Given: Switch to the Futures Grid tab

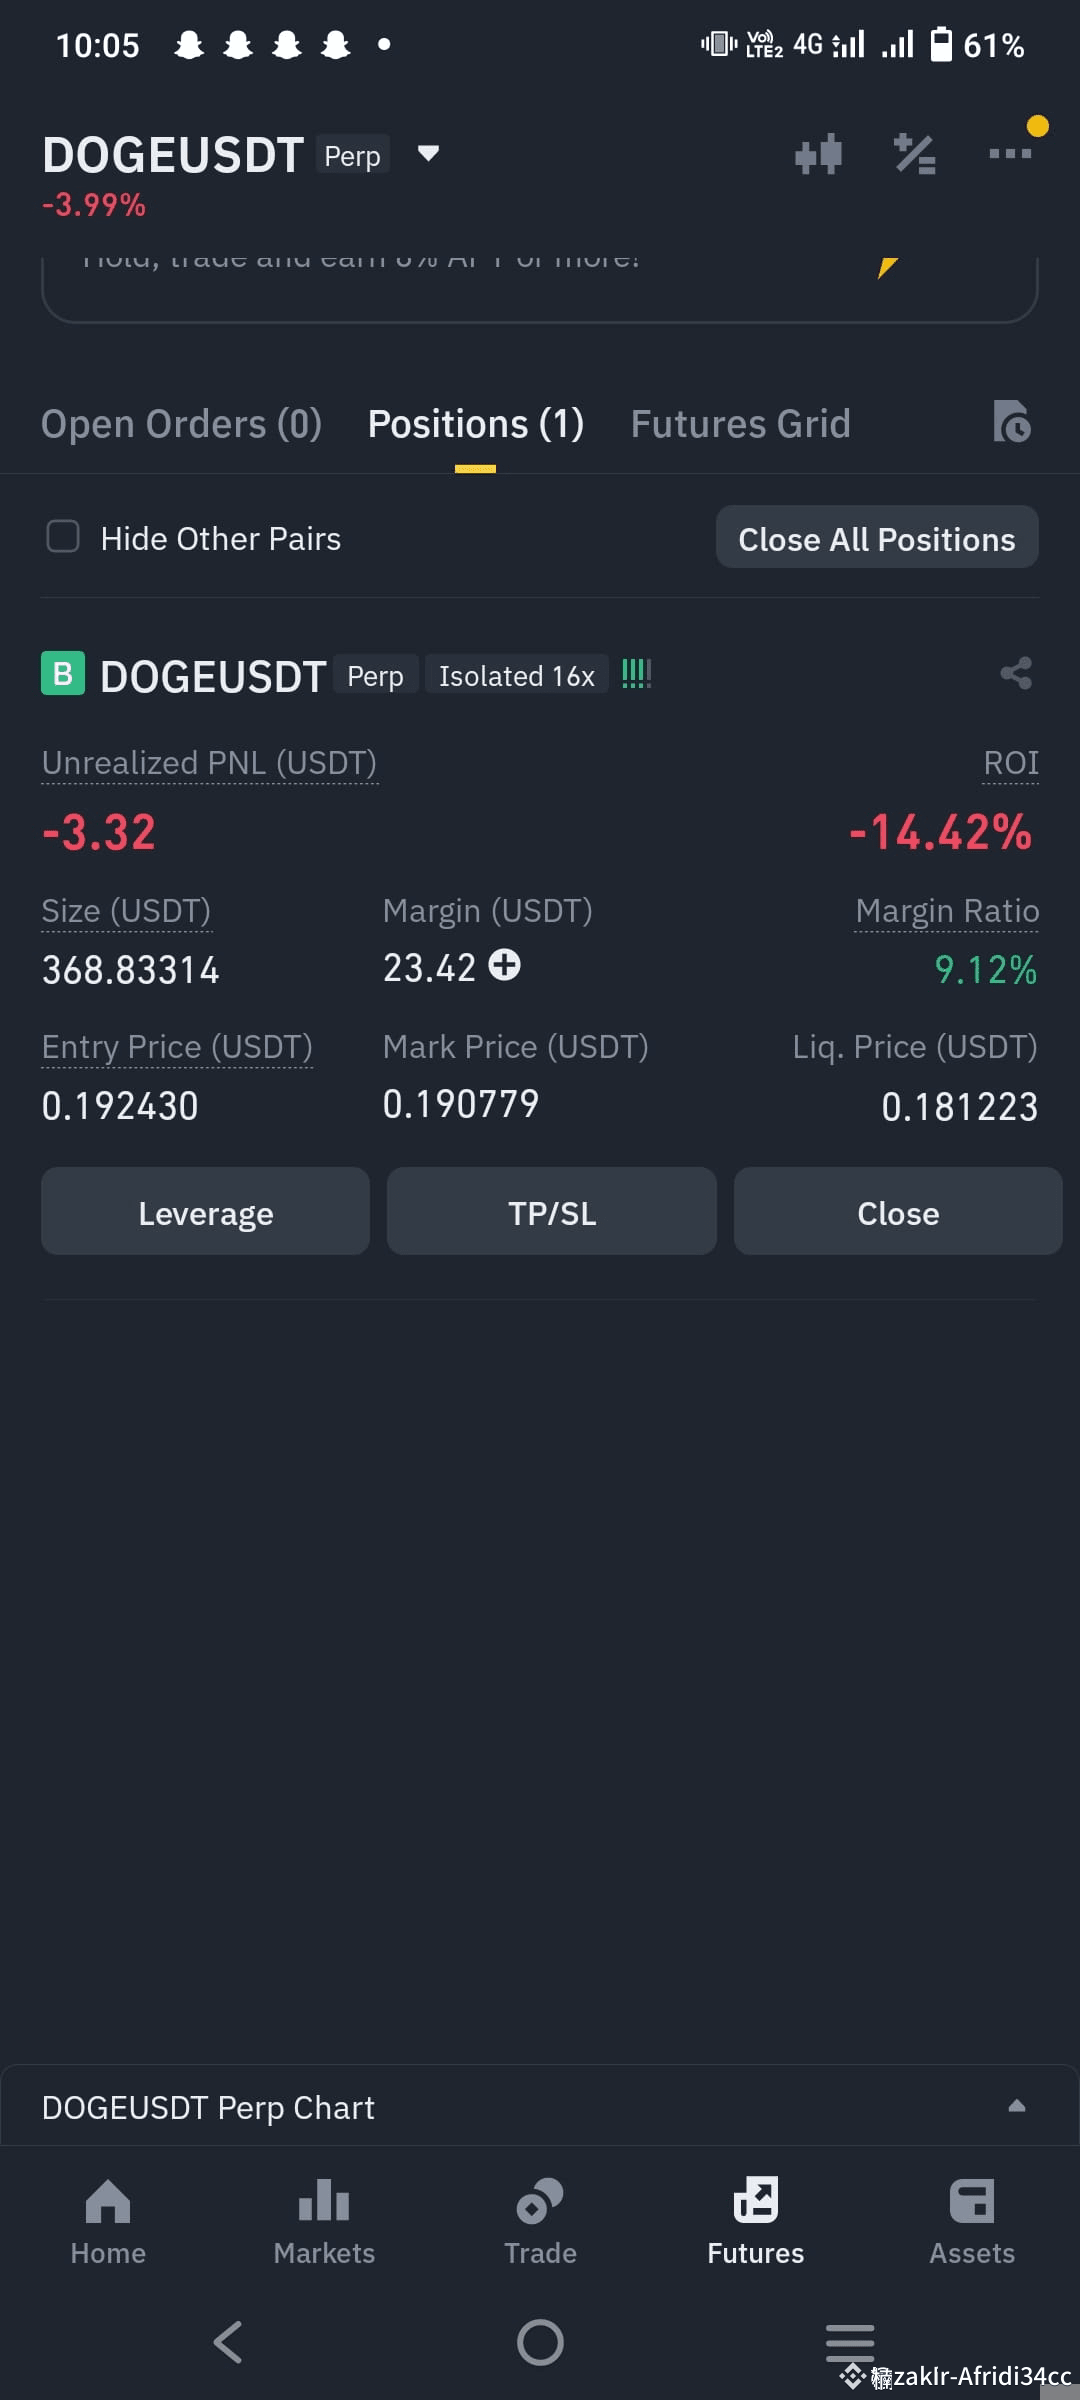Looking at the screenshot, I should 740,423.
